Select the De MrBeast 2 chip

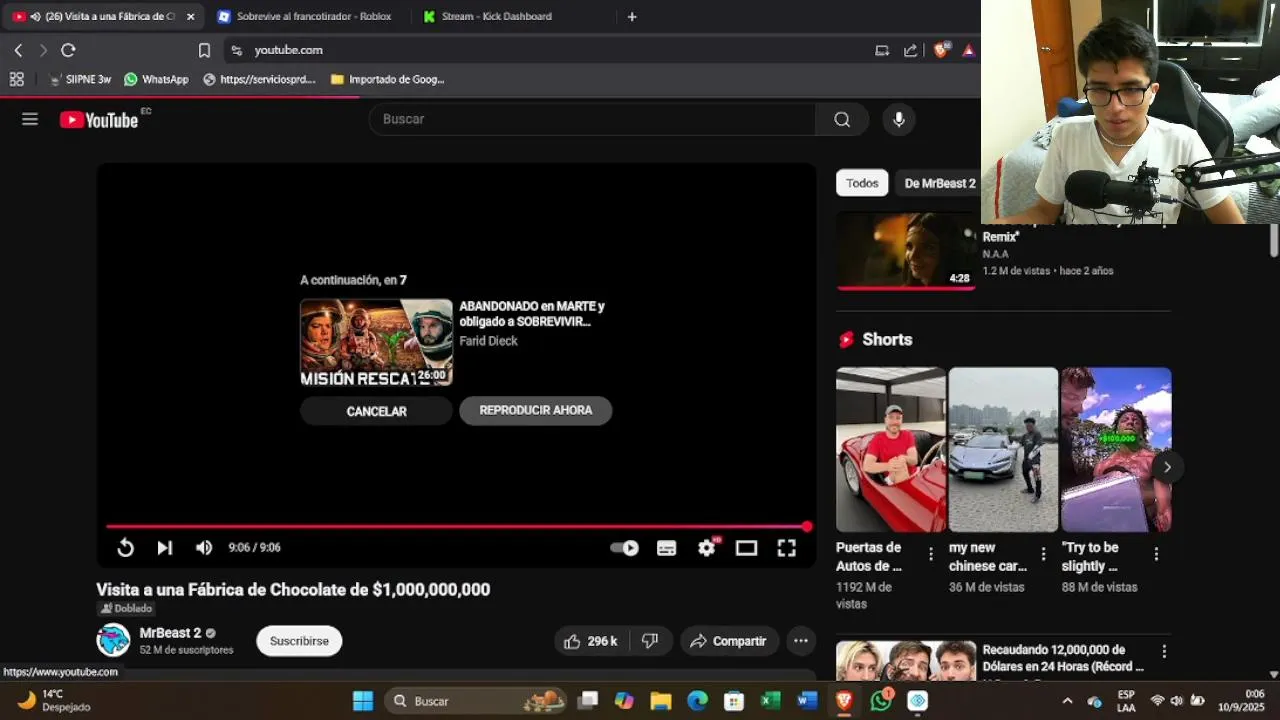pos(939,183)
